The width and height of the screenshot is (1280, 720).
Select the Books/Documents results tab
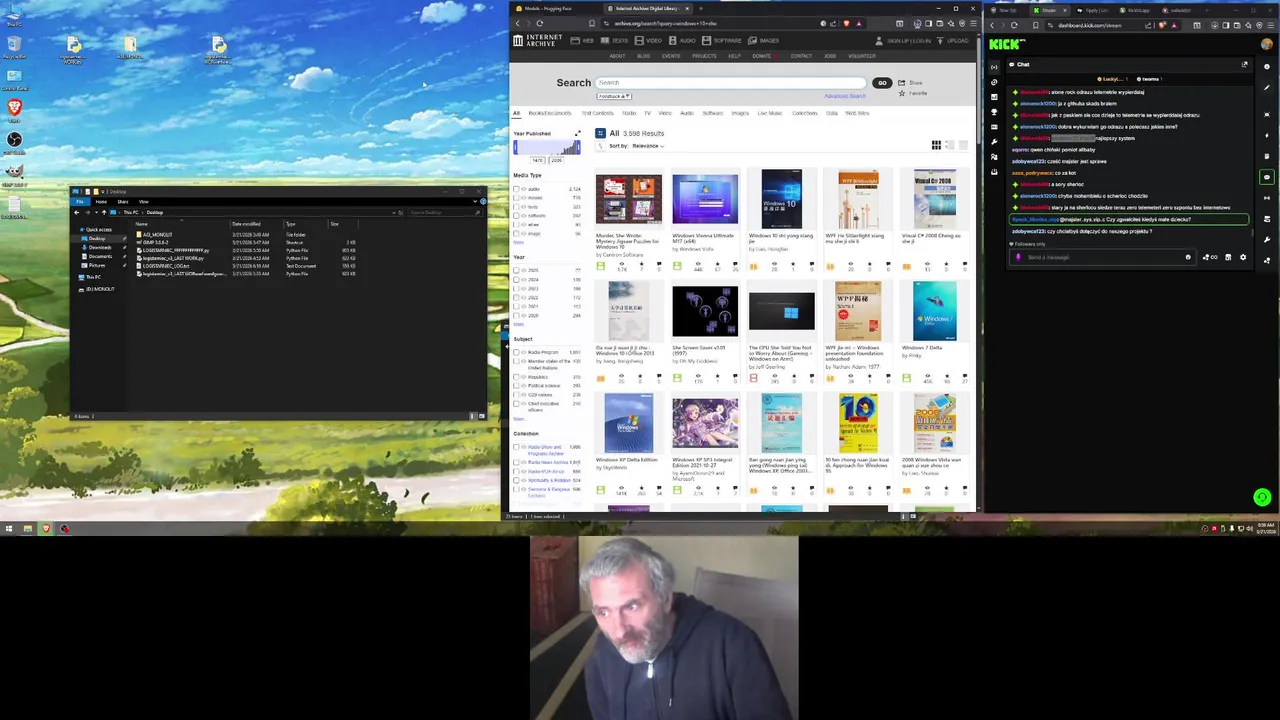click(549, 113)
